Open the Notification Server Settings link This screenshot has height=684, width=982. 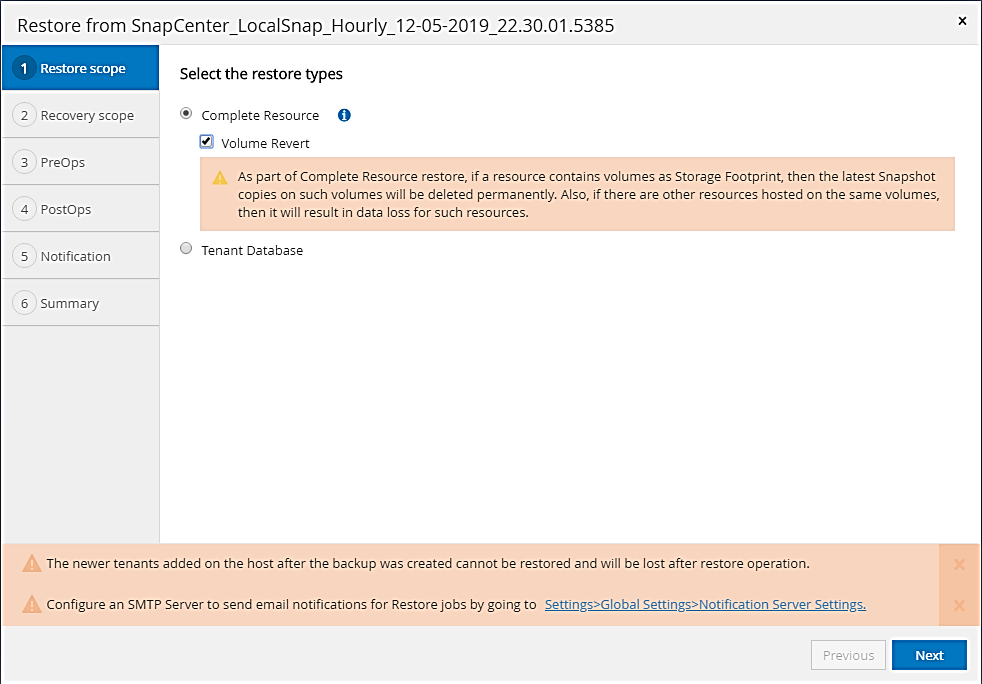[x=705, y=605]
